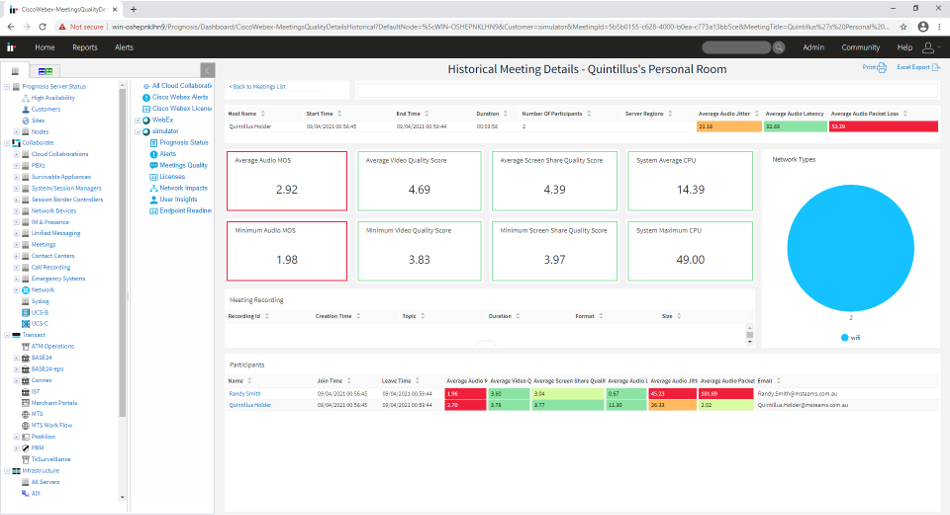Collapse the Prognosis Server Status node
Viewport: 950px width, 515px height.
tap(5, 86)
